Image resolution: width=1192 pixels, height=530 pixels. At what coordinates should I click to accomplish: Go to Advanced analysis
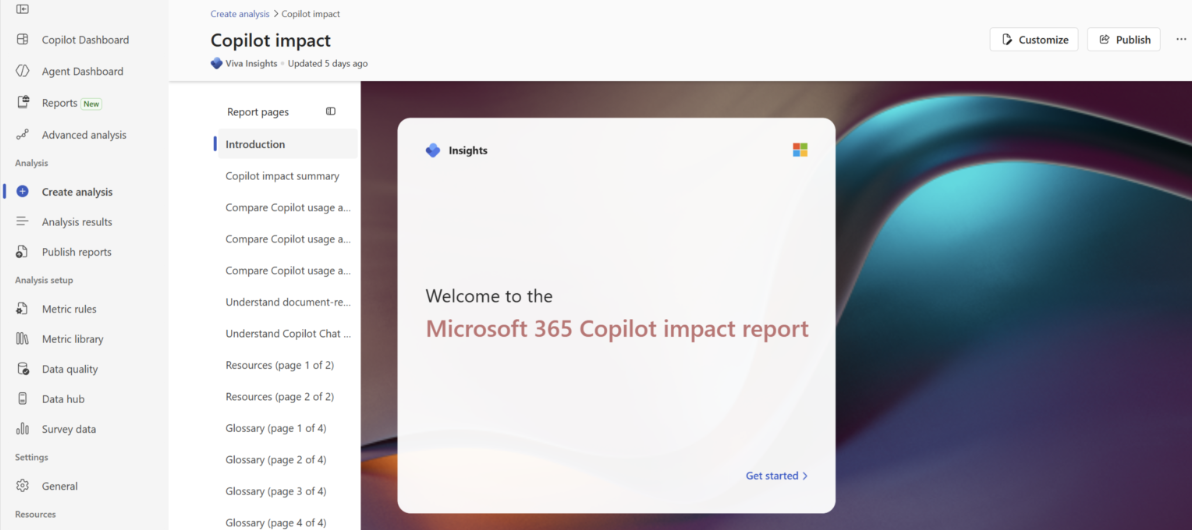coord(84,135)
